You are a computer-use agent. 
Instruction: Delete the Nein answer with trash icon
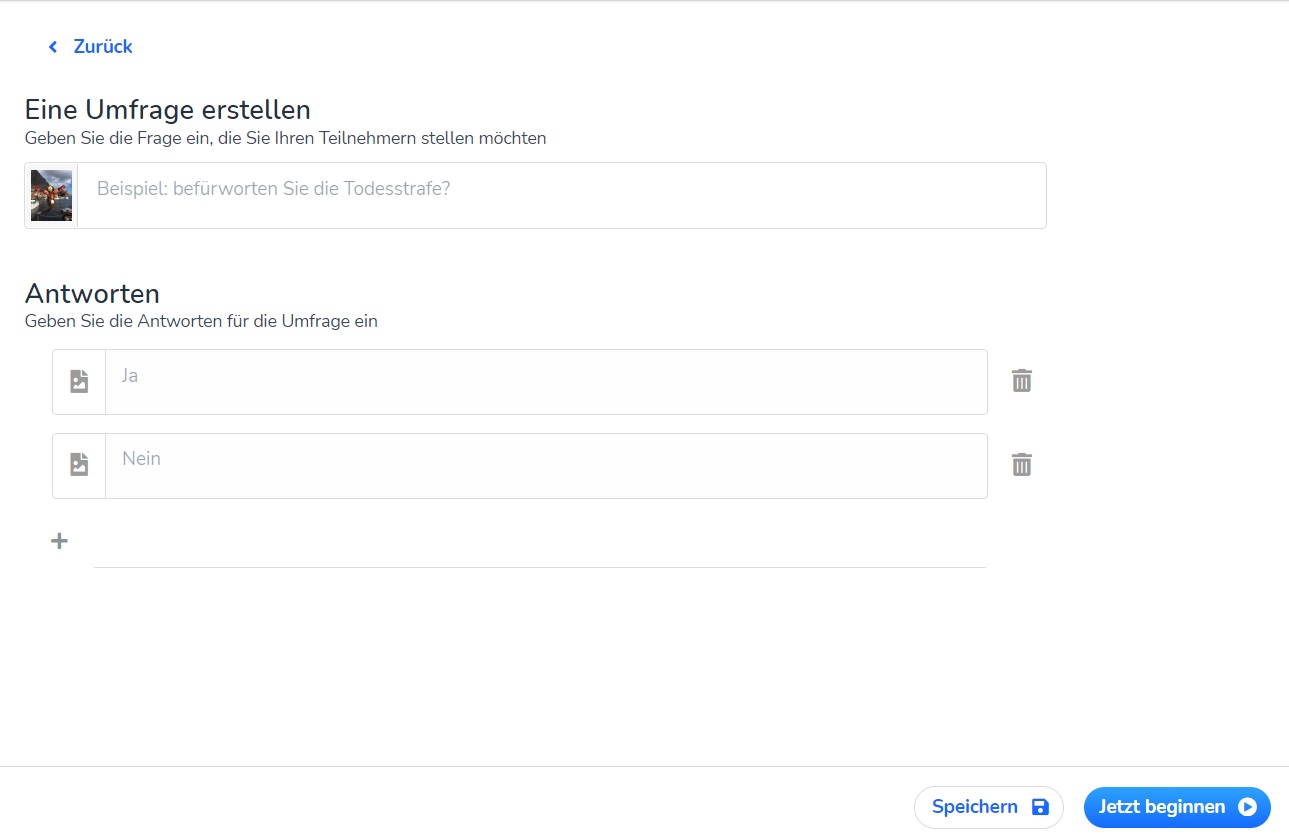click(1021, 465)
